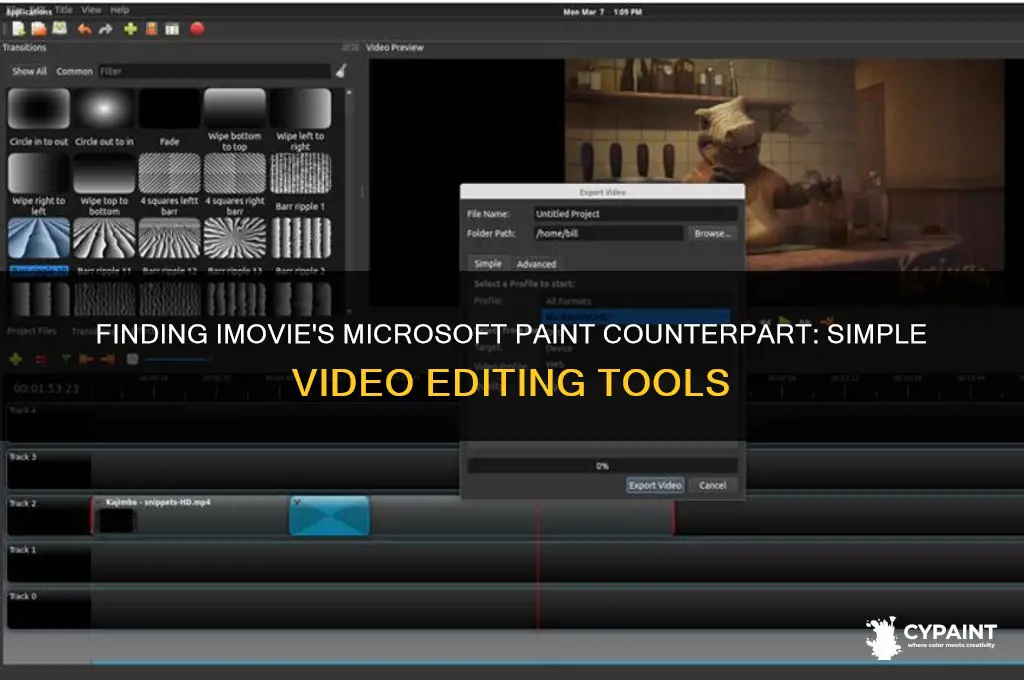Click the Browse... button
Screen dimensions: 1024x680
(x=712, y=233)
